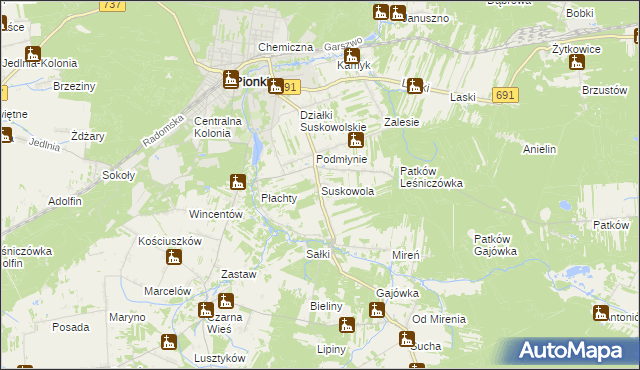This screenshot has width=640, height=370.
Task: Click the Sałki label
Action: 318,254
